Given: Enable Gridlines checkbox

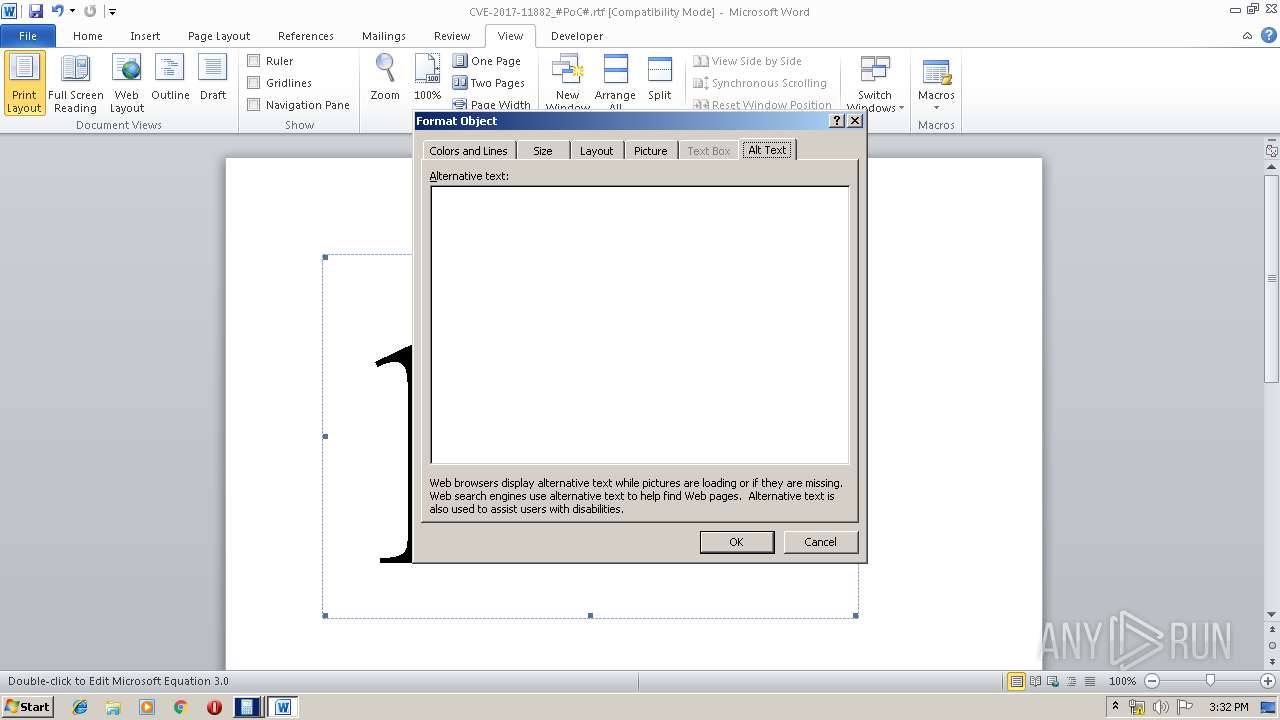Looking at the screenshot, I should (x=254, y=83).
